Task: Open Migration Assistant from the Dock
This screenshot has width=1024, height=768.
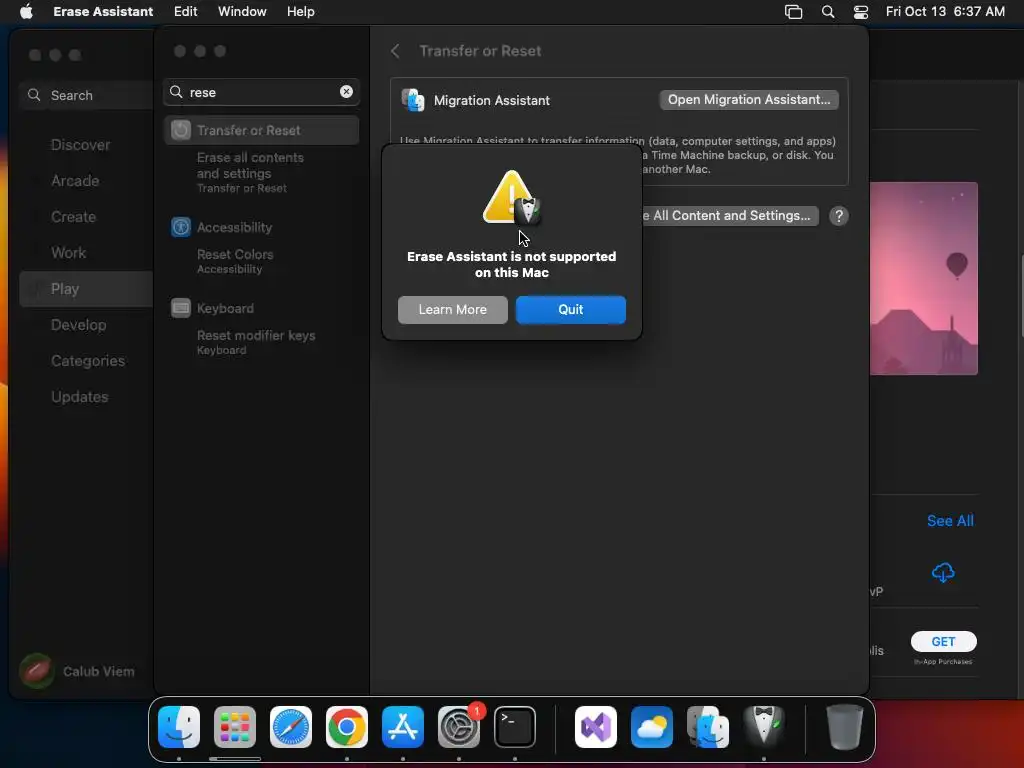Action: tap(708, 727)
